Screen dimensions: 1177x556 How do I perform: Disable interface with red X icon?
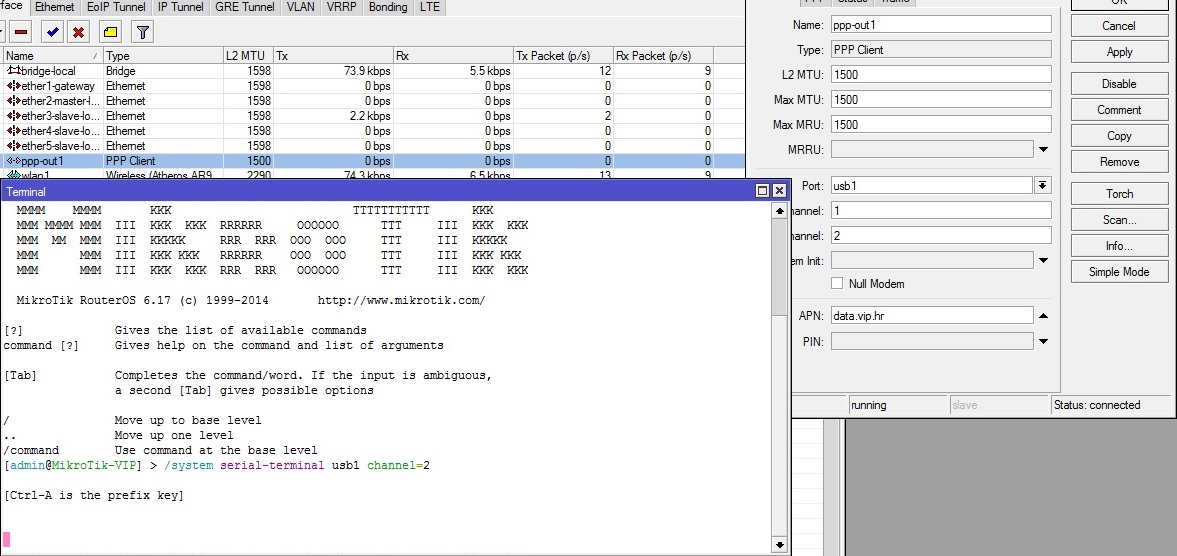78,33
